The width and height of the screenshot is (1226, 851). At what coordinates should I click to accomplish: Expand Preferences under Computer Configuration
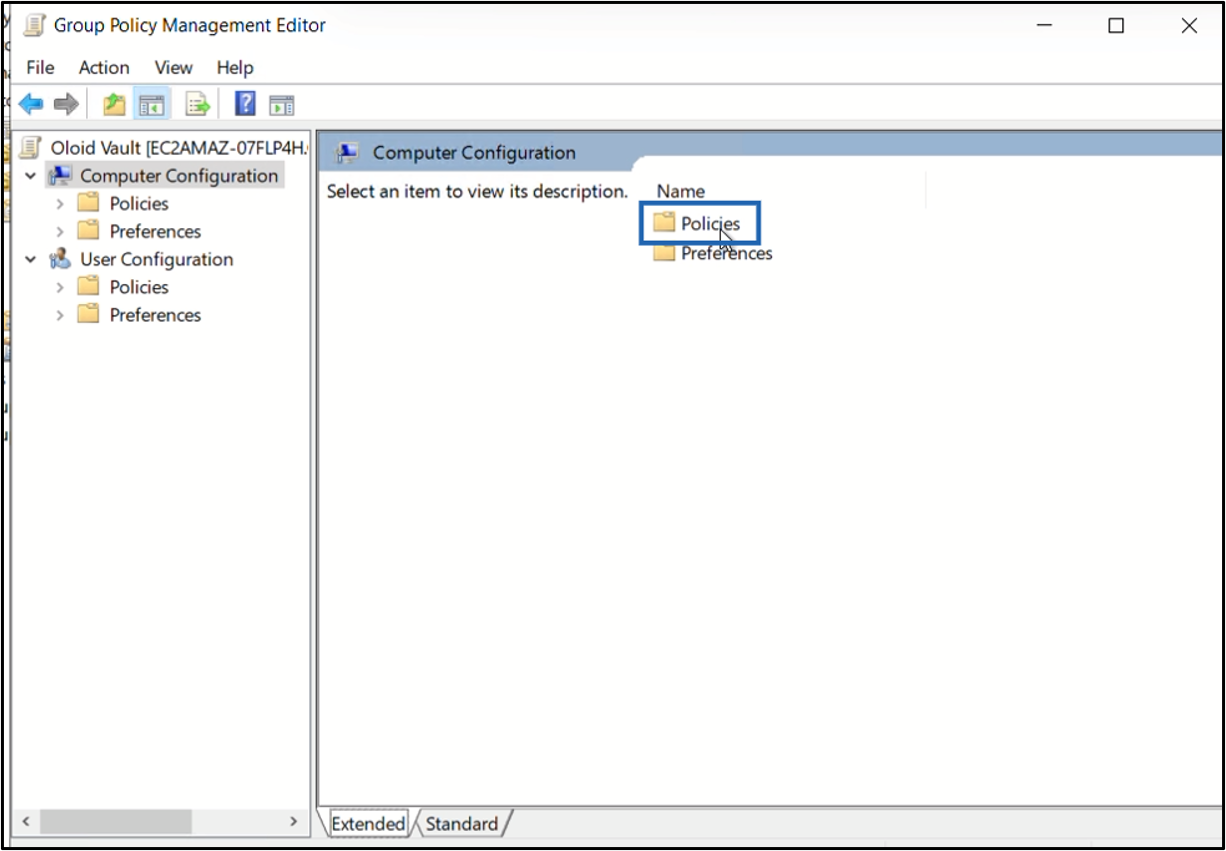click(60, 232)
